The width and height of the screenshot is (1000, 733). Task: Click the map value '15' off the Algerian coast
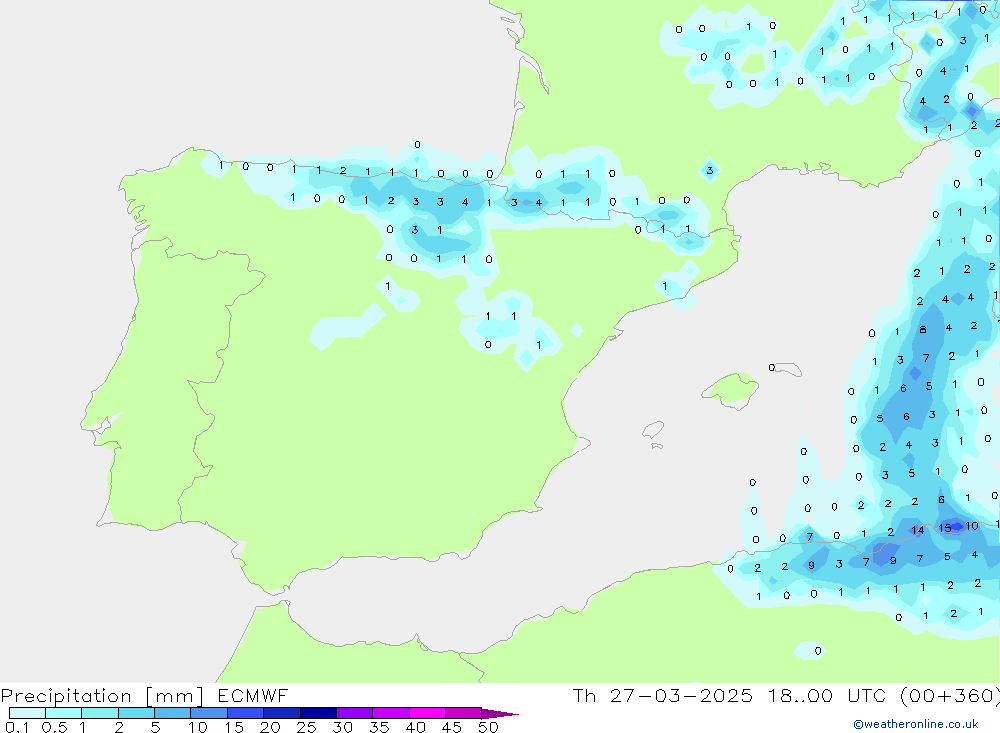[945, 528]
